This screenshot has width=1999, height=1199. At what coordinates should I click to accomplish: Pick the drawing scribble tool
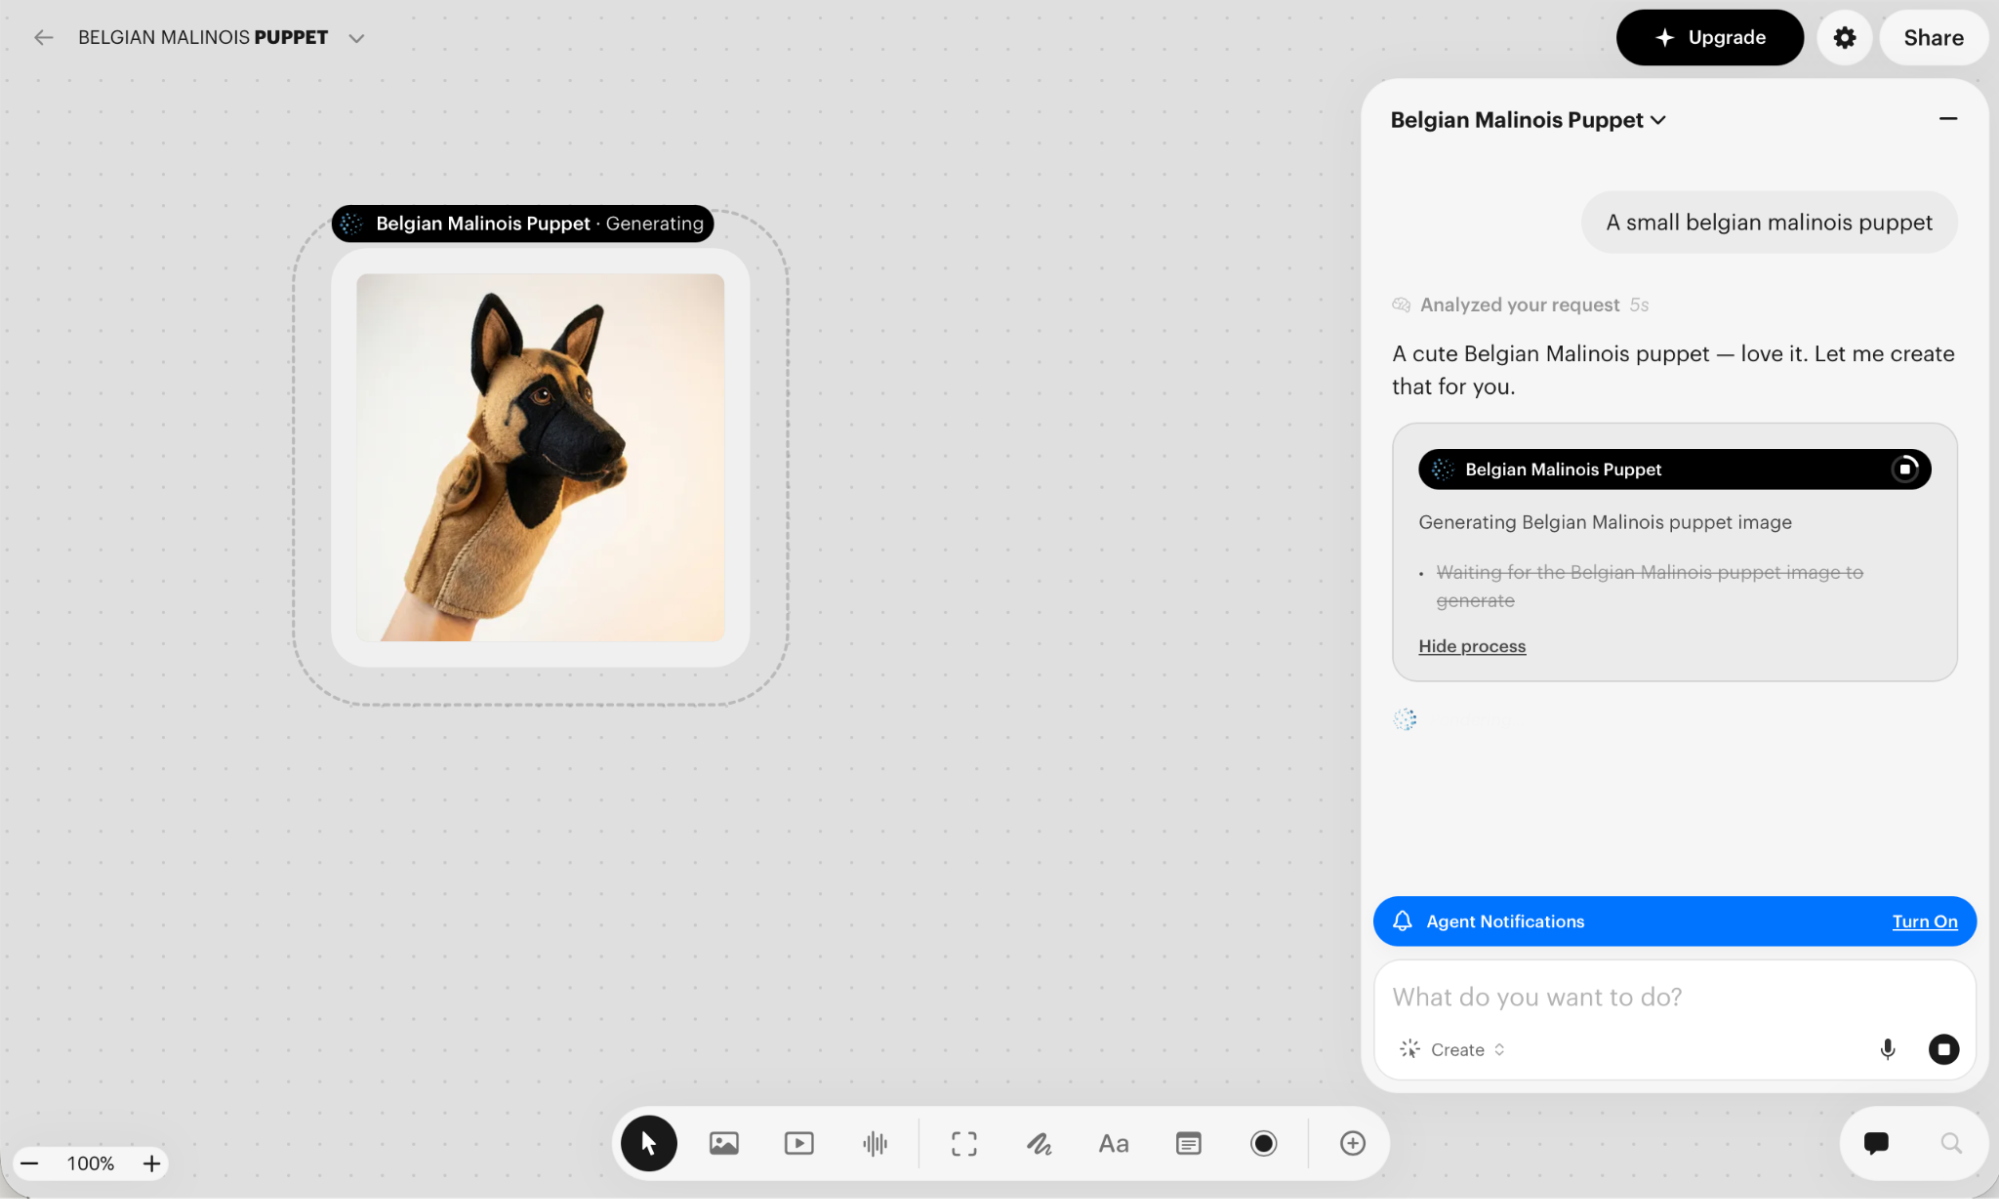[1039, 1142]
